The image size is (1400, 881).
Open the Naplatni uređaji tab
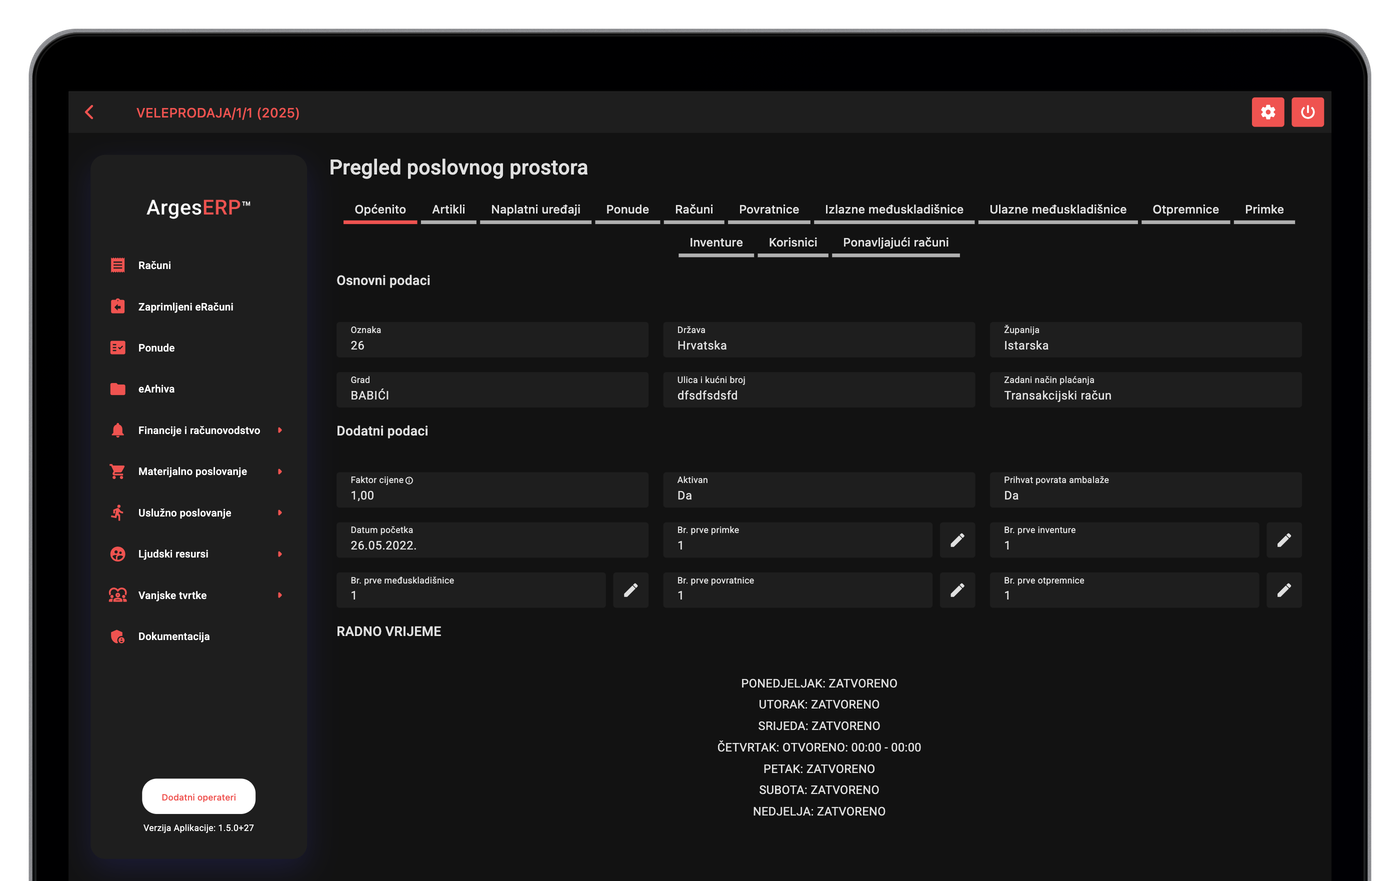pos(535,210)
